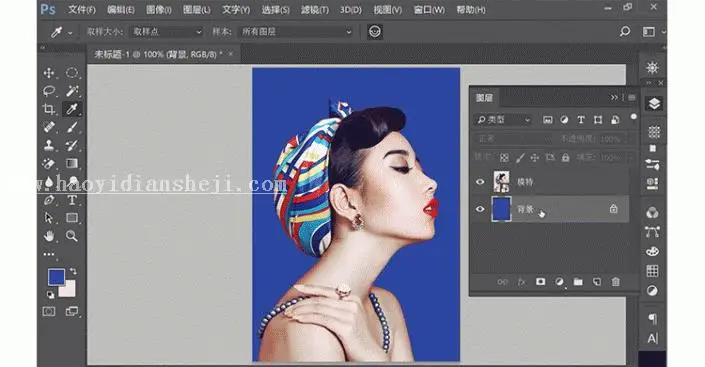Viewport: 705px width, 367px height.
Task: Open the Edit Toolbar three-dots button
Action: click(49, 255)
